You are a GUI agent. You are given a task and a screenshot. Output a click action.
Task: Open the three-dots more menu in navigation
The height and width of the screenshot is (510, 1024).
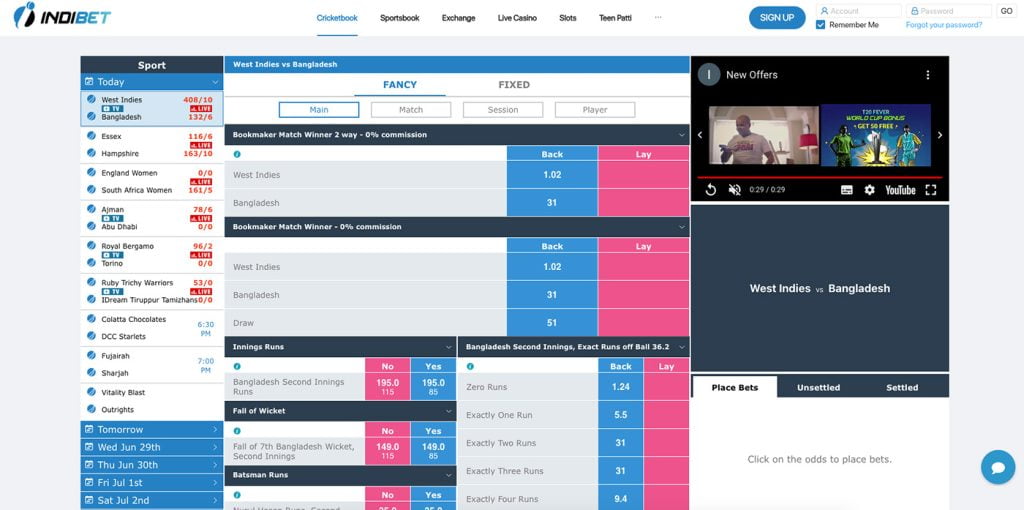pyautogui.click(x=658, y=18)
